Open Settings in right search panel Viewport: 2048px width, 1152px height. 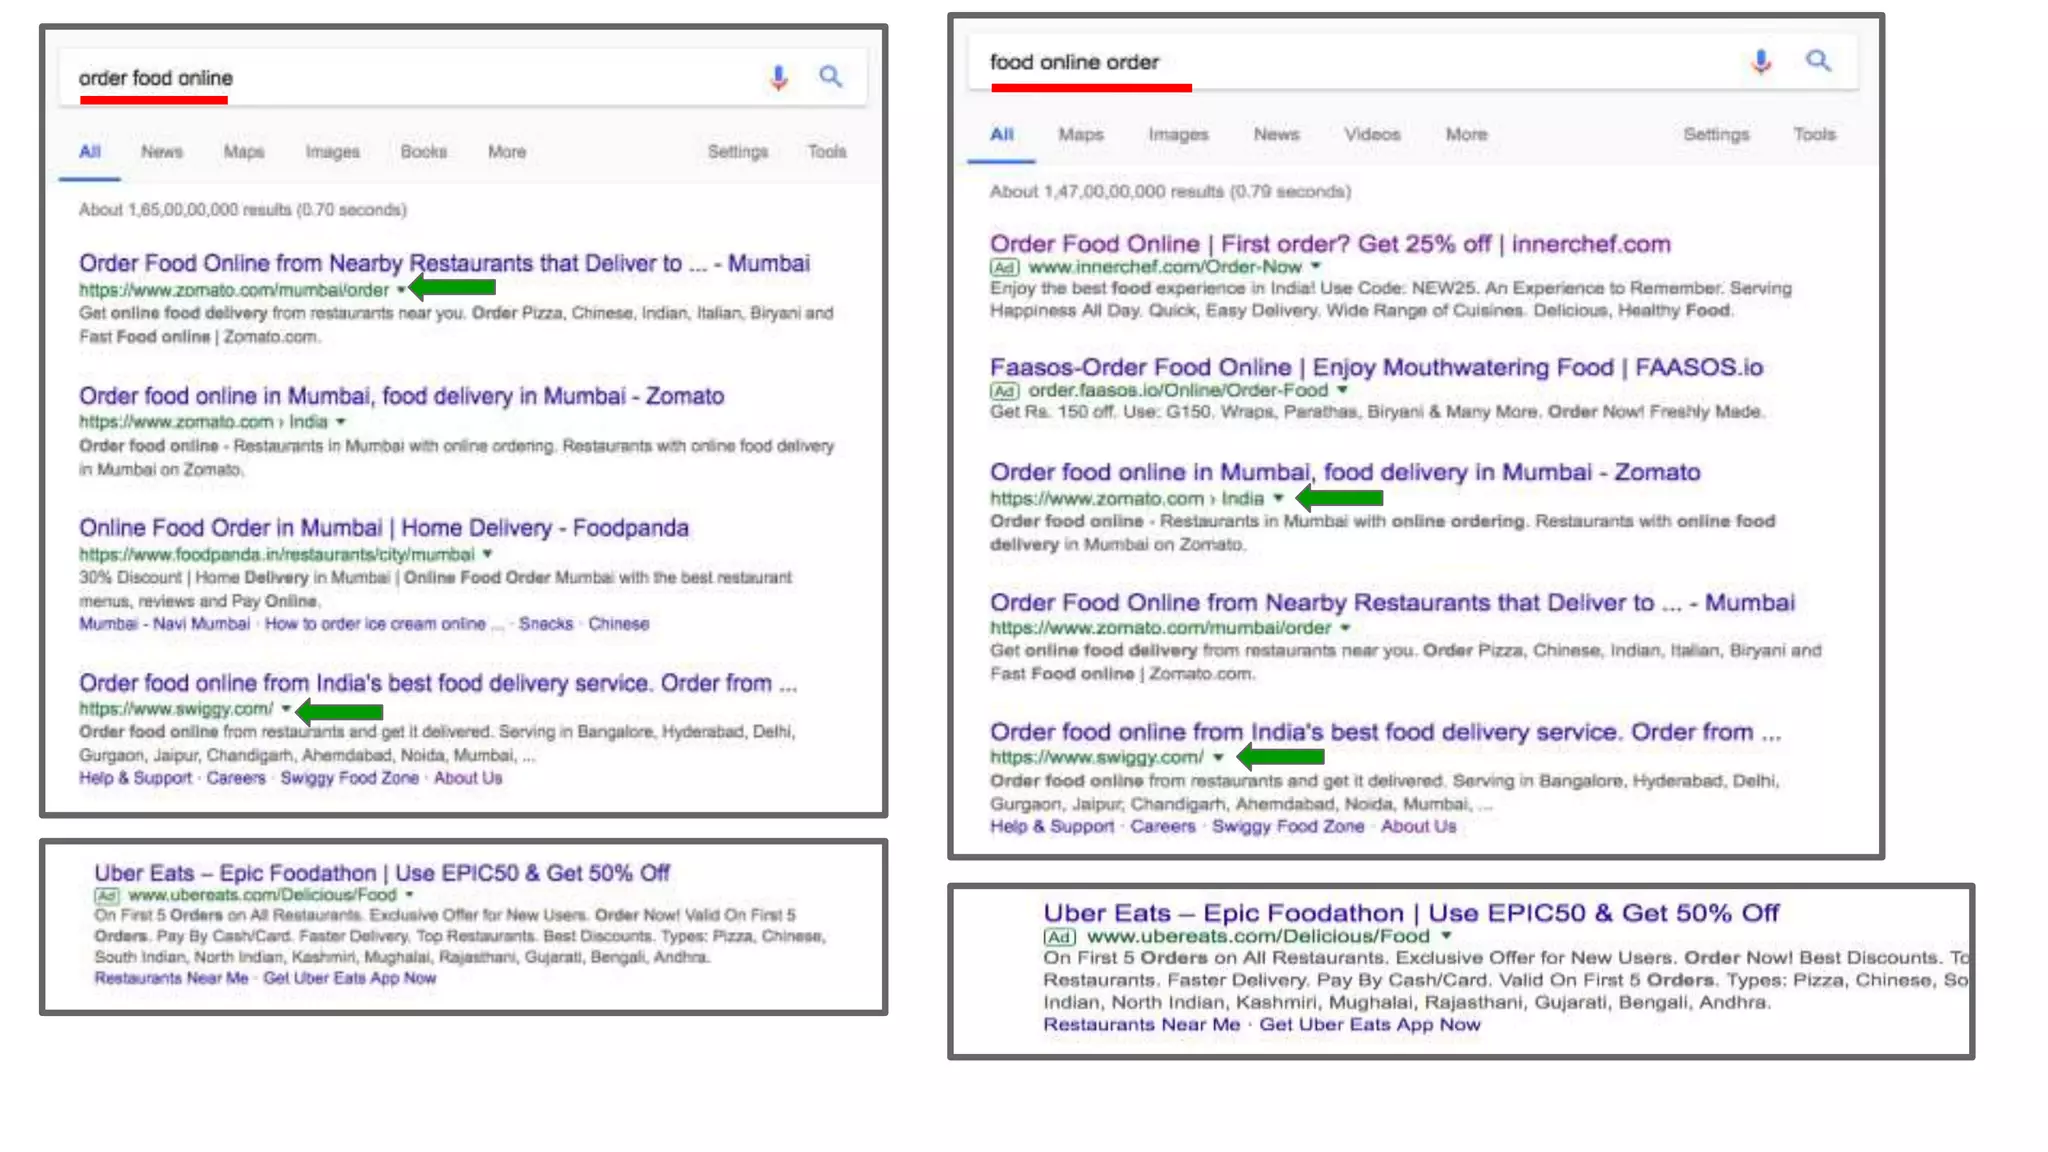coord(1715,134)
